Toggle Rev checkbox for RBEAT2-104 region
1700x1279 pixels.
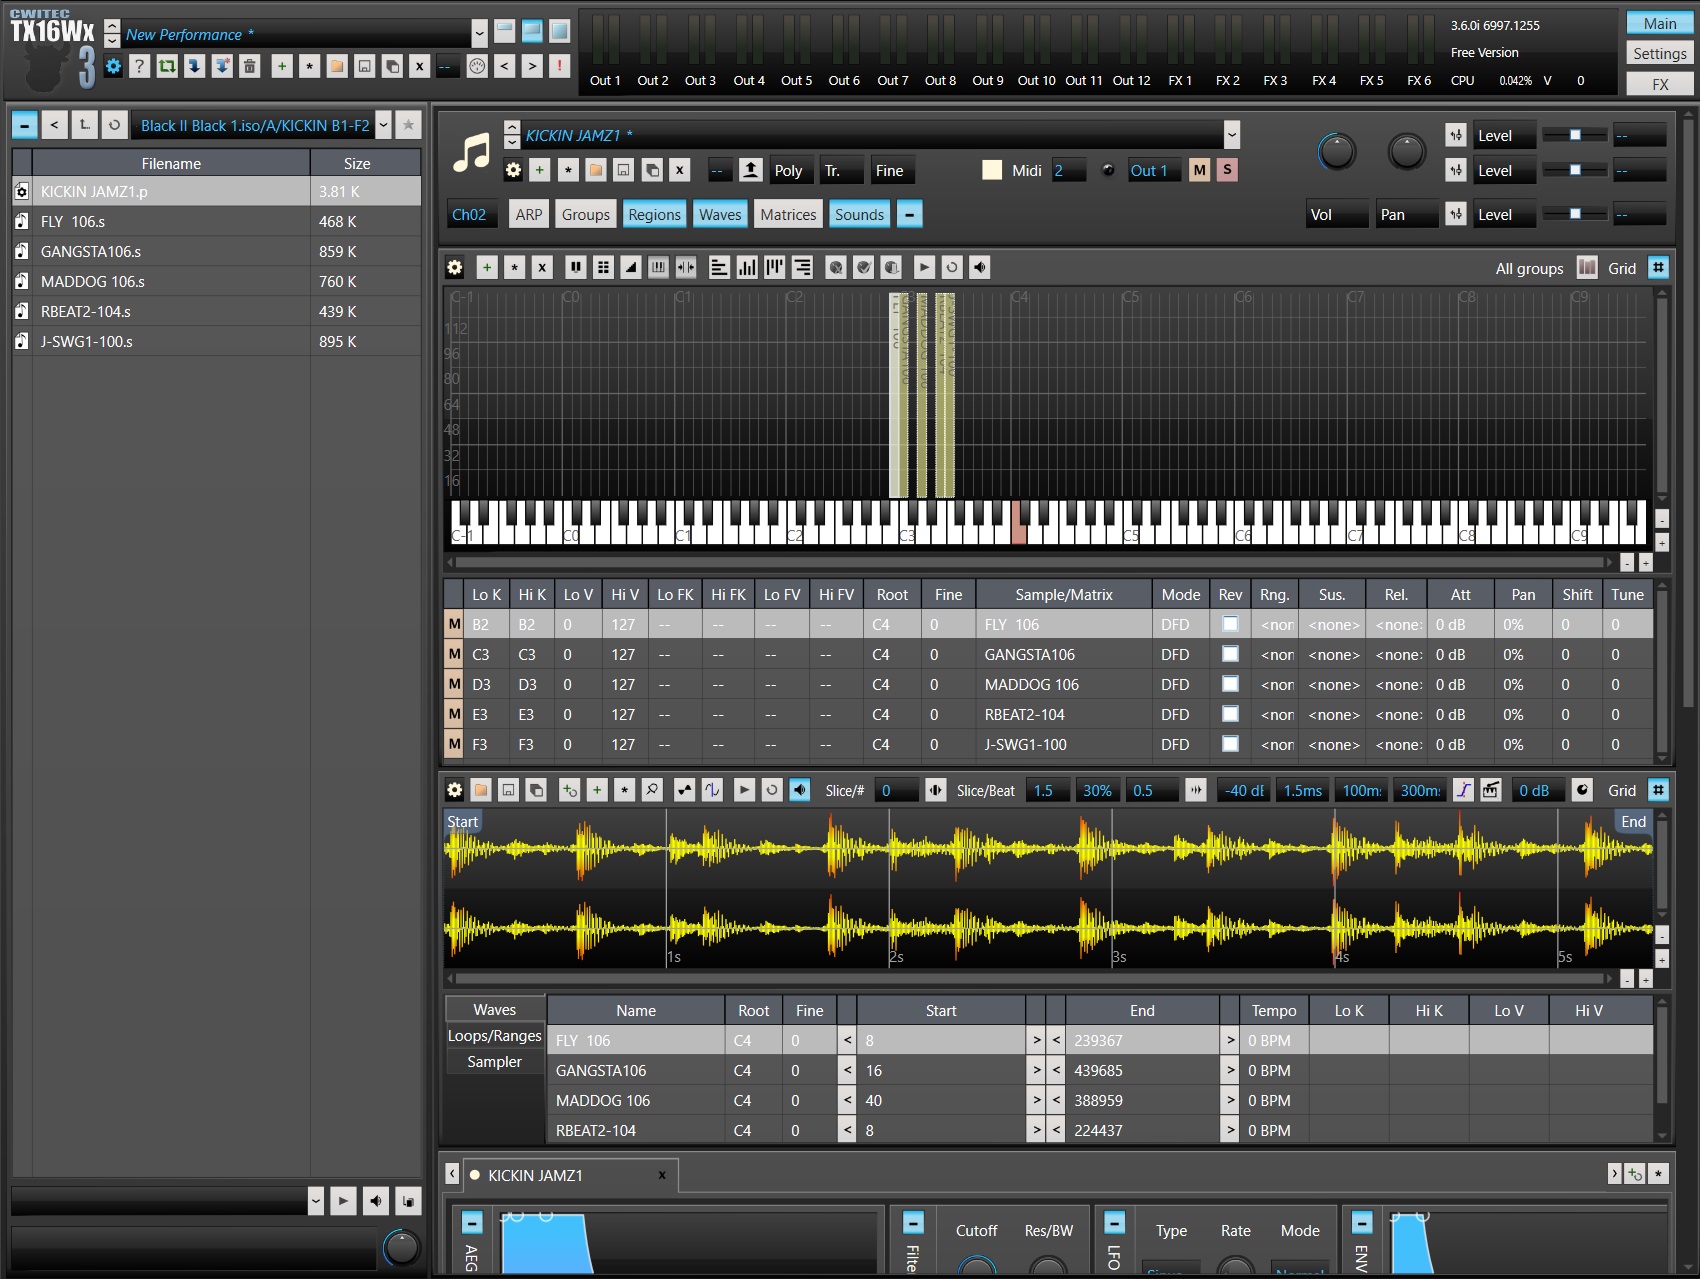pos(1231,714)
